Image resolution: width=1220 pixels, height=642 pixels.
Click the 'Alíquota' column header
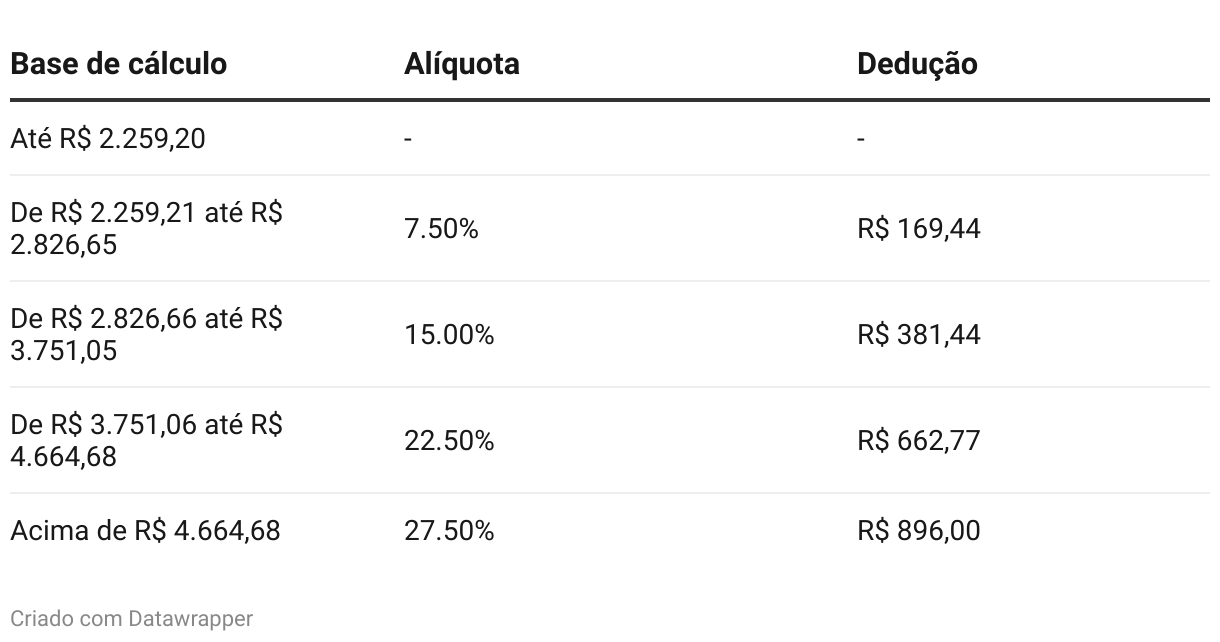pos(461,64)
